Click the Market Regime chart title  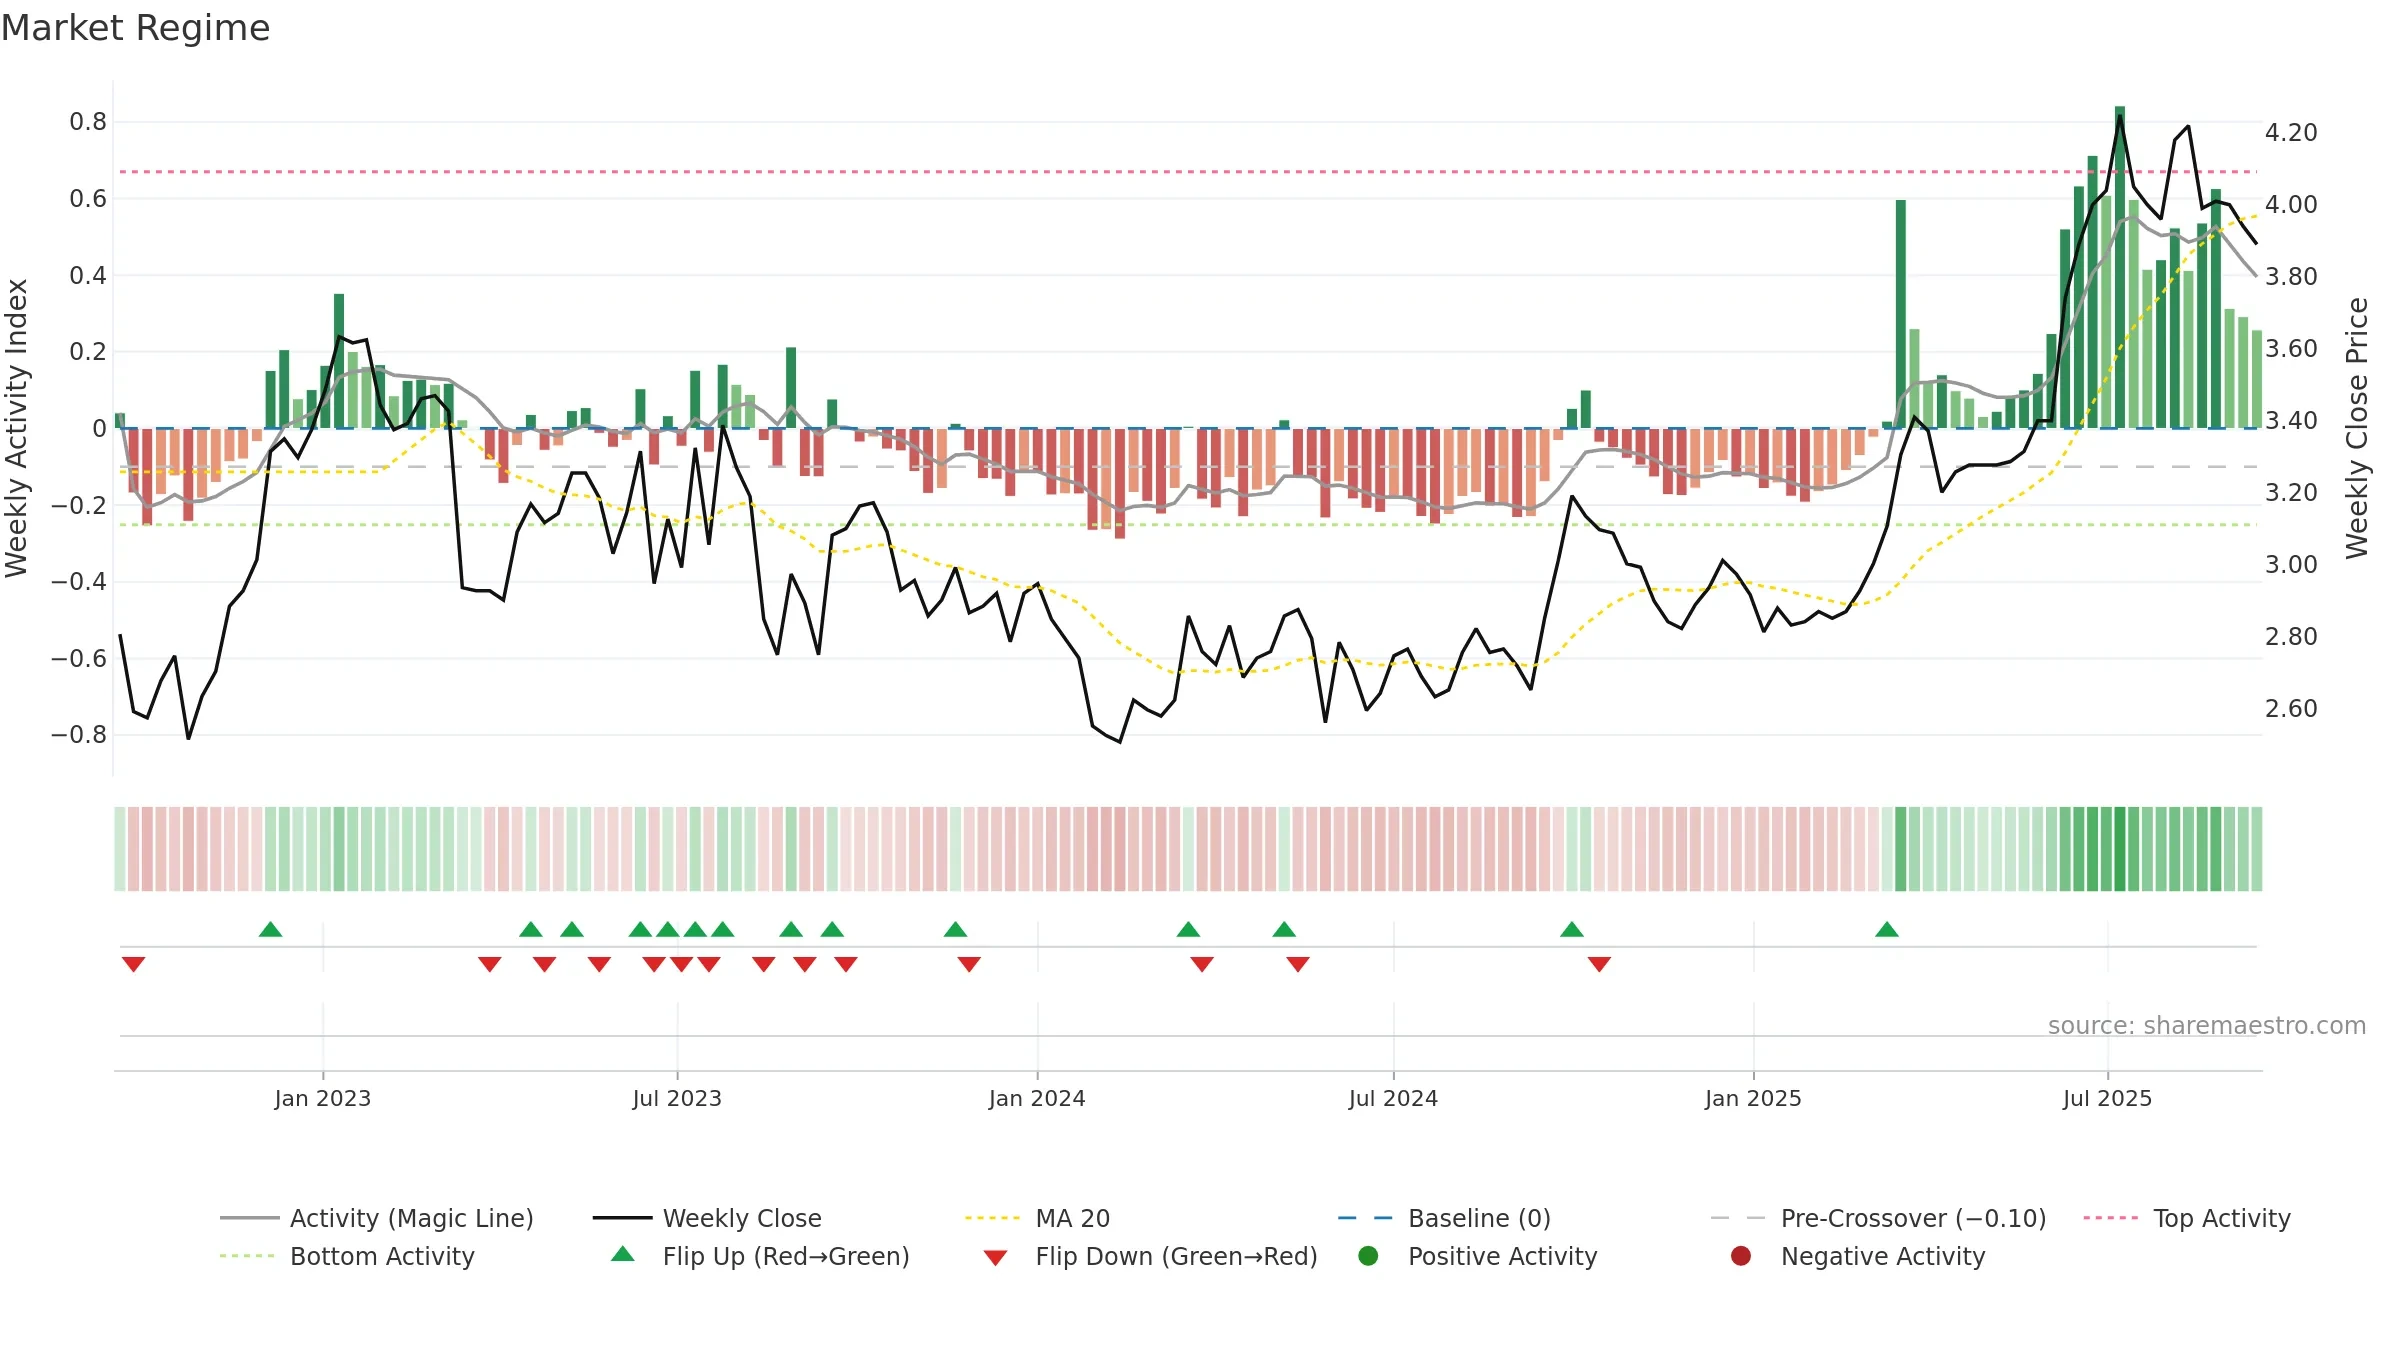coord(135,28)
